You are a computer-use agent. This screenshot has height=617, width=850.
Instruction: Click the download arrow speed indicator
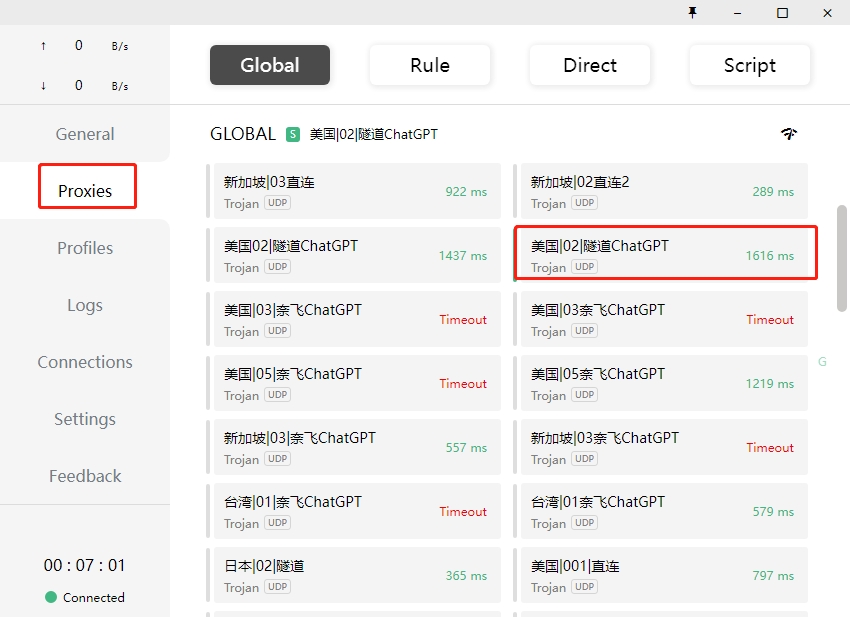point(43,86)
